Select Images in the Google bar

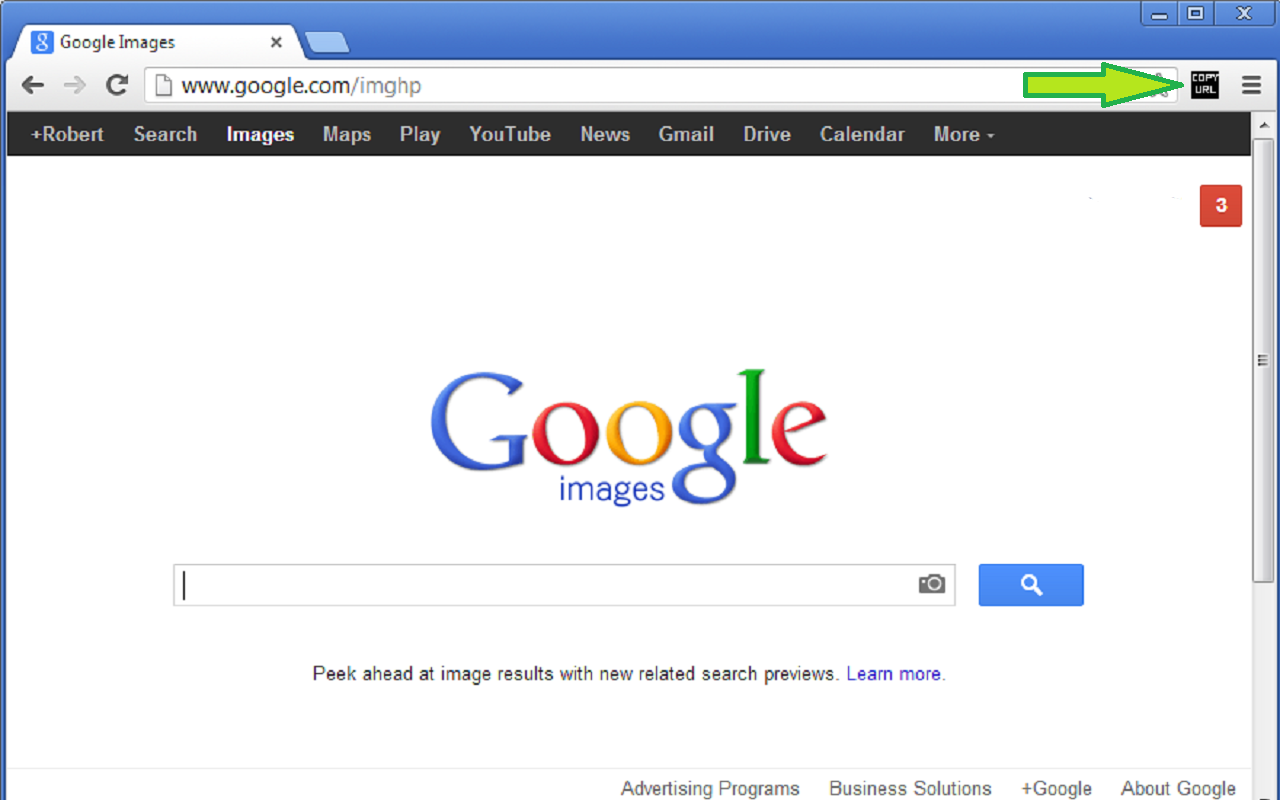pyautogui.click(x=260, y=134)
